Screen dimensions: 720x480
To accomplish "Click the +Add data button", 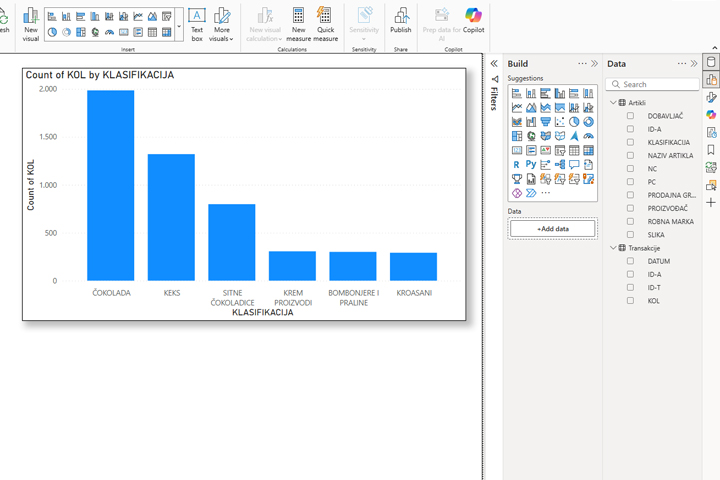I will [552, 229].
